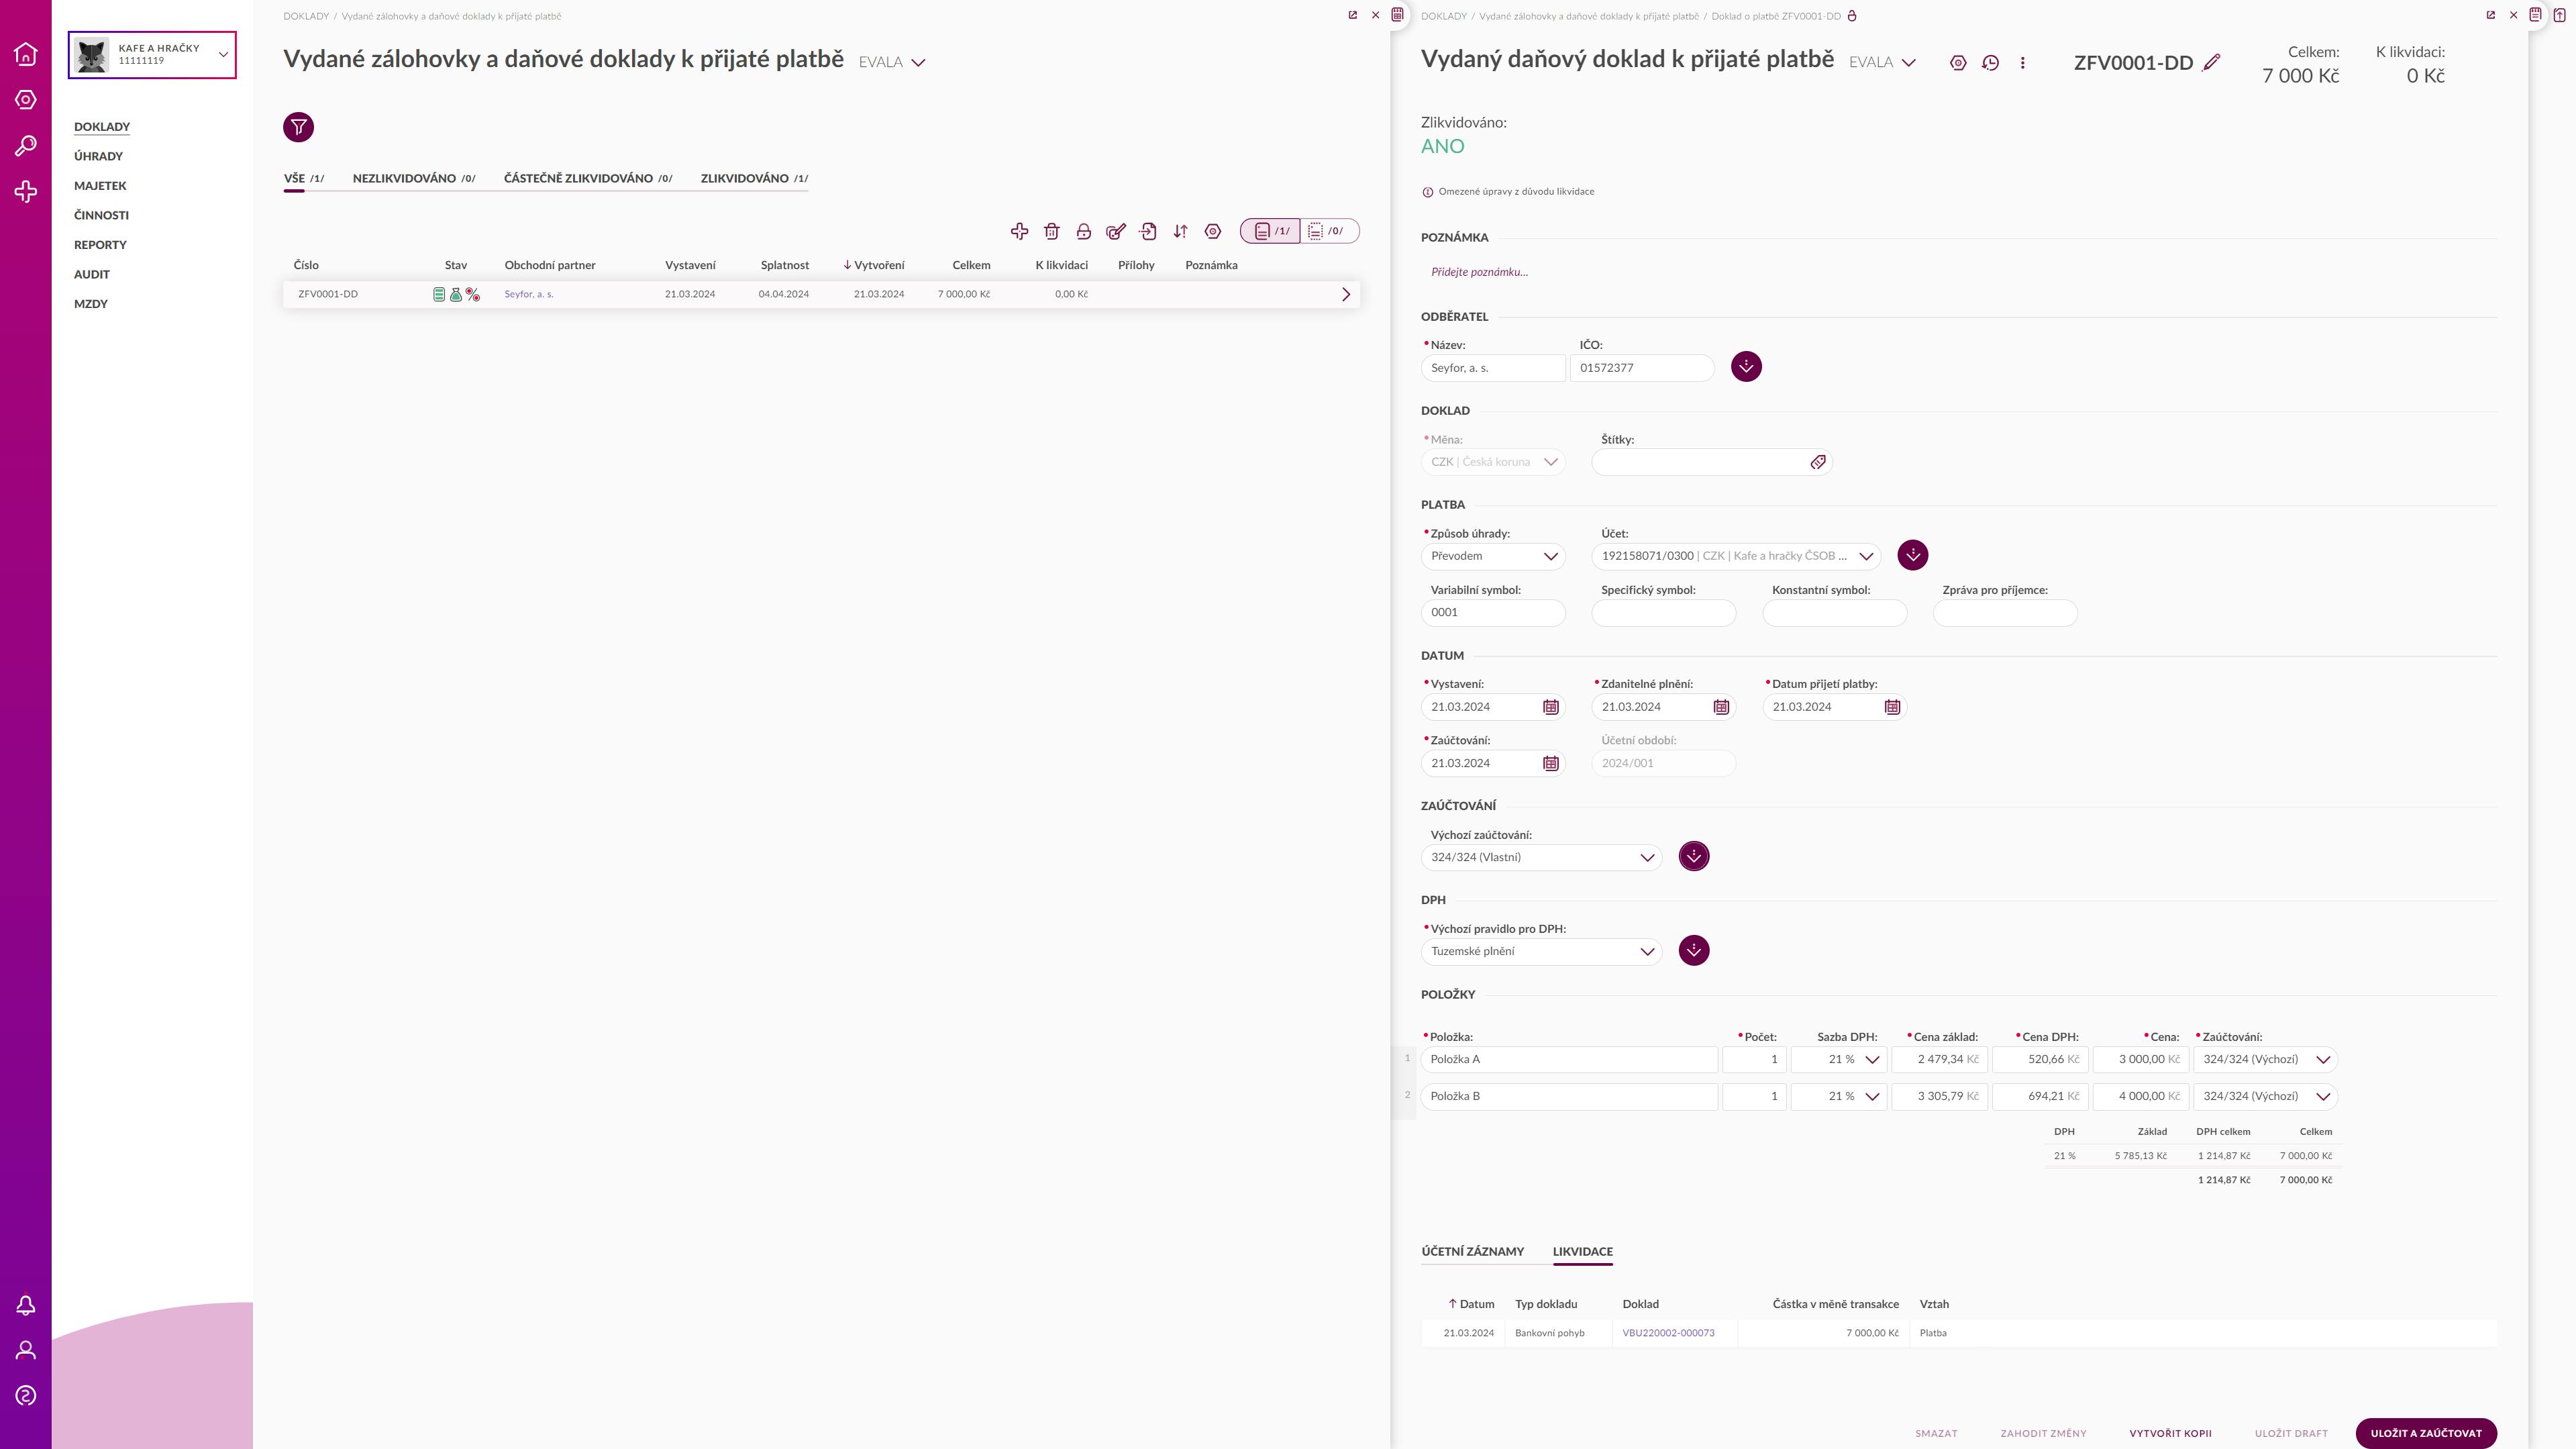The width and height of the screenshot is (2576, 1449).
Task: Open the calendar for the Zaúčtování date
Action: tap(1550, 763)
